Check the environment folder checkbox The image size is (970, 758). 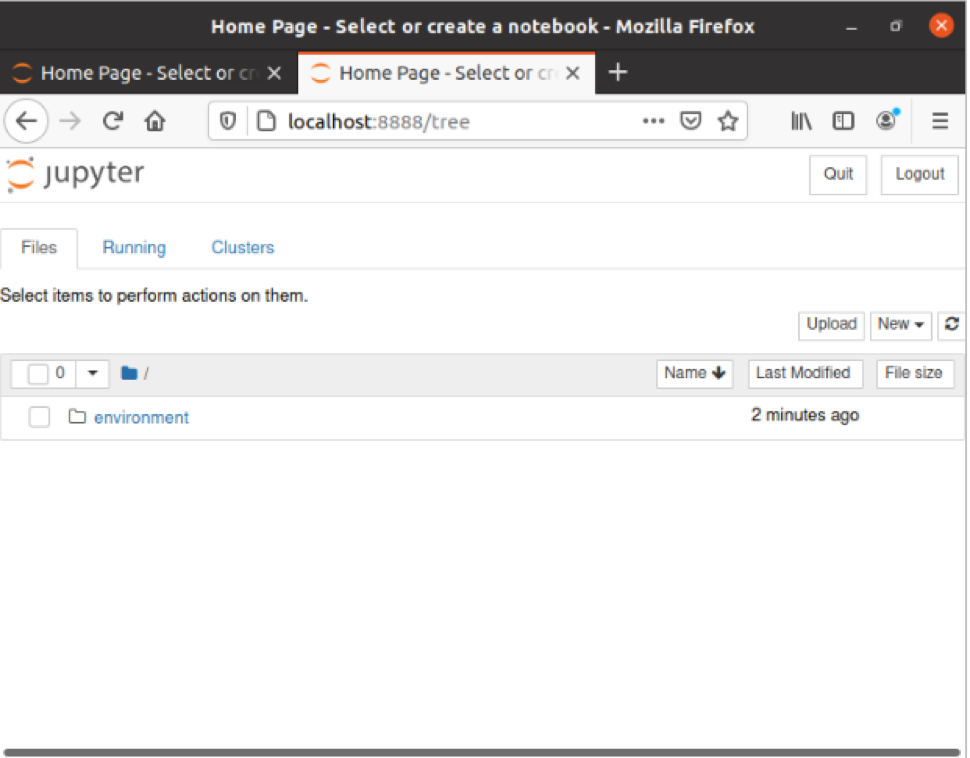point(39,417)
